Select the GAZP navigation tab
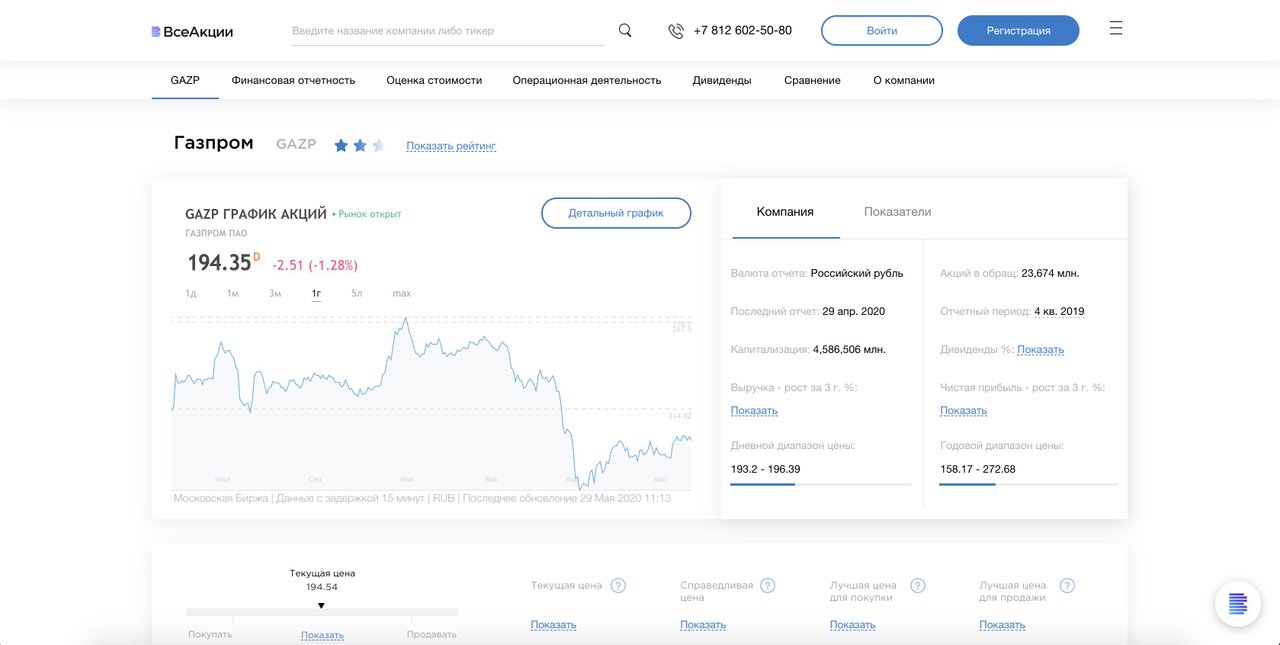1280x645 pixels. pos(185,80)
